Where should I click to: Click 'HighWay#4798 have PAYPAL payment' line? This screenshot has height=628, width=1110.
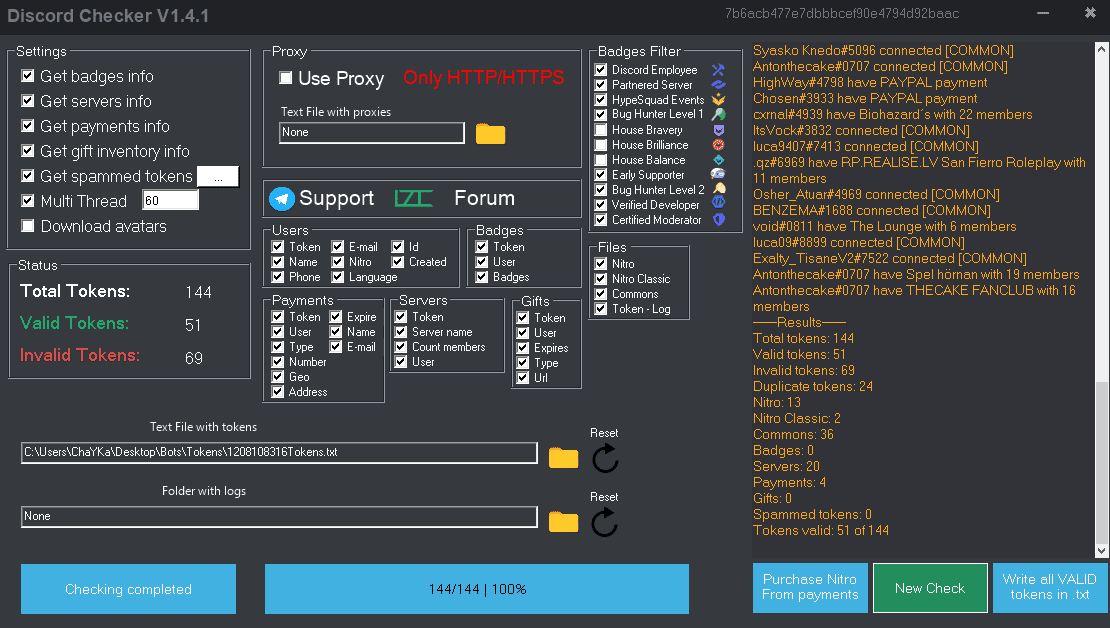(x=870, y=82)
